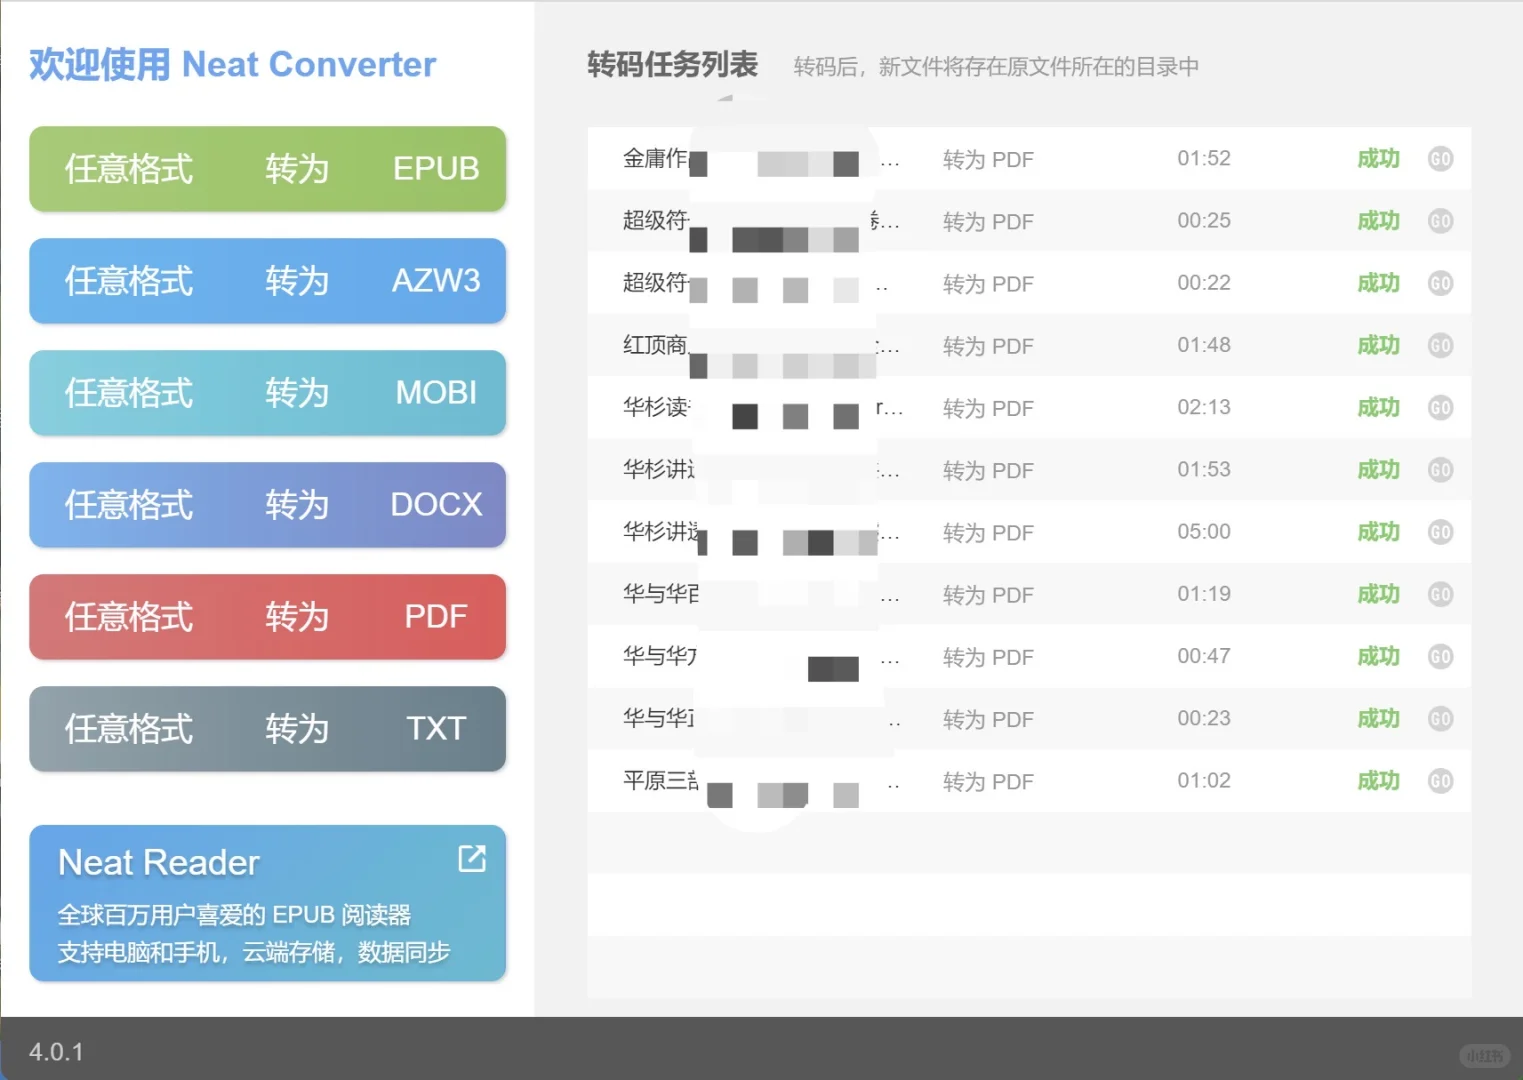Click GO icon for the 01:48 task

(x=1440, y=345)
